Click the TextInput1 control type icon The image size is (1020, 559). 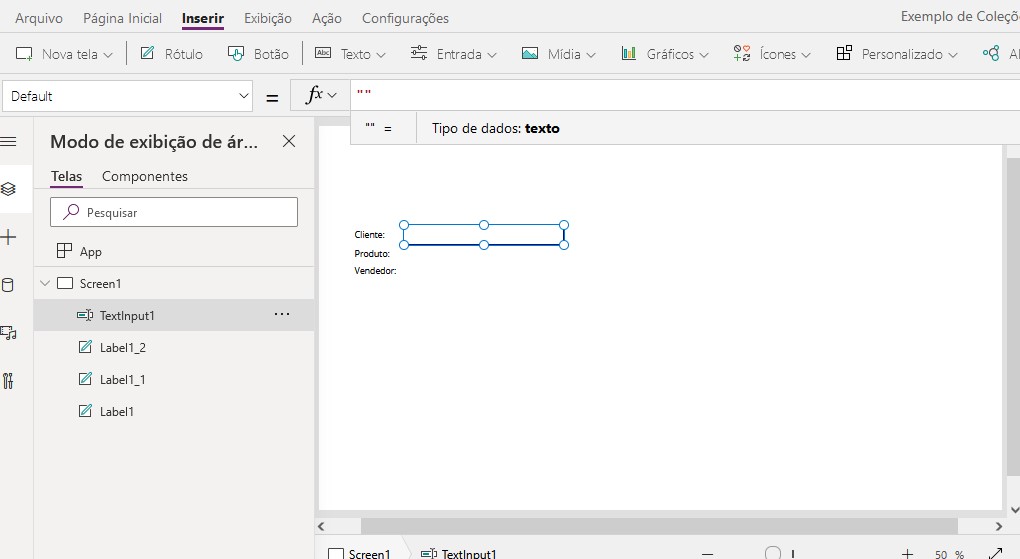tap(85, 315)
